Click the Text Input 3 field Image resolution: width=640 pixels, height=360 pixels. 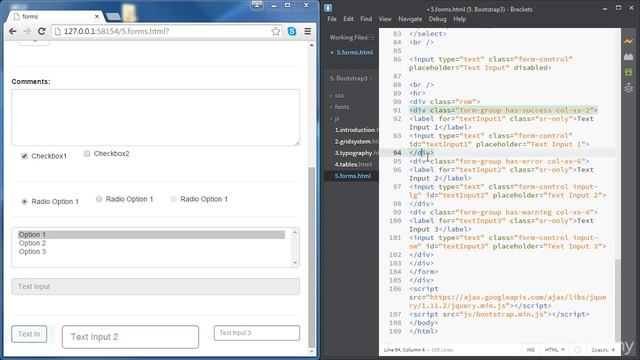coord(257,333)
